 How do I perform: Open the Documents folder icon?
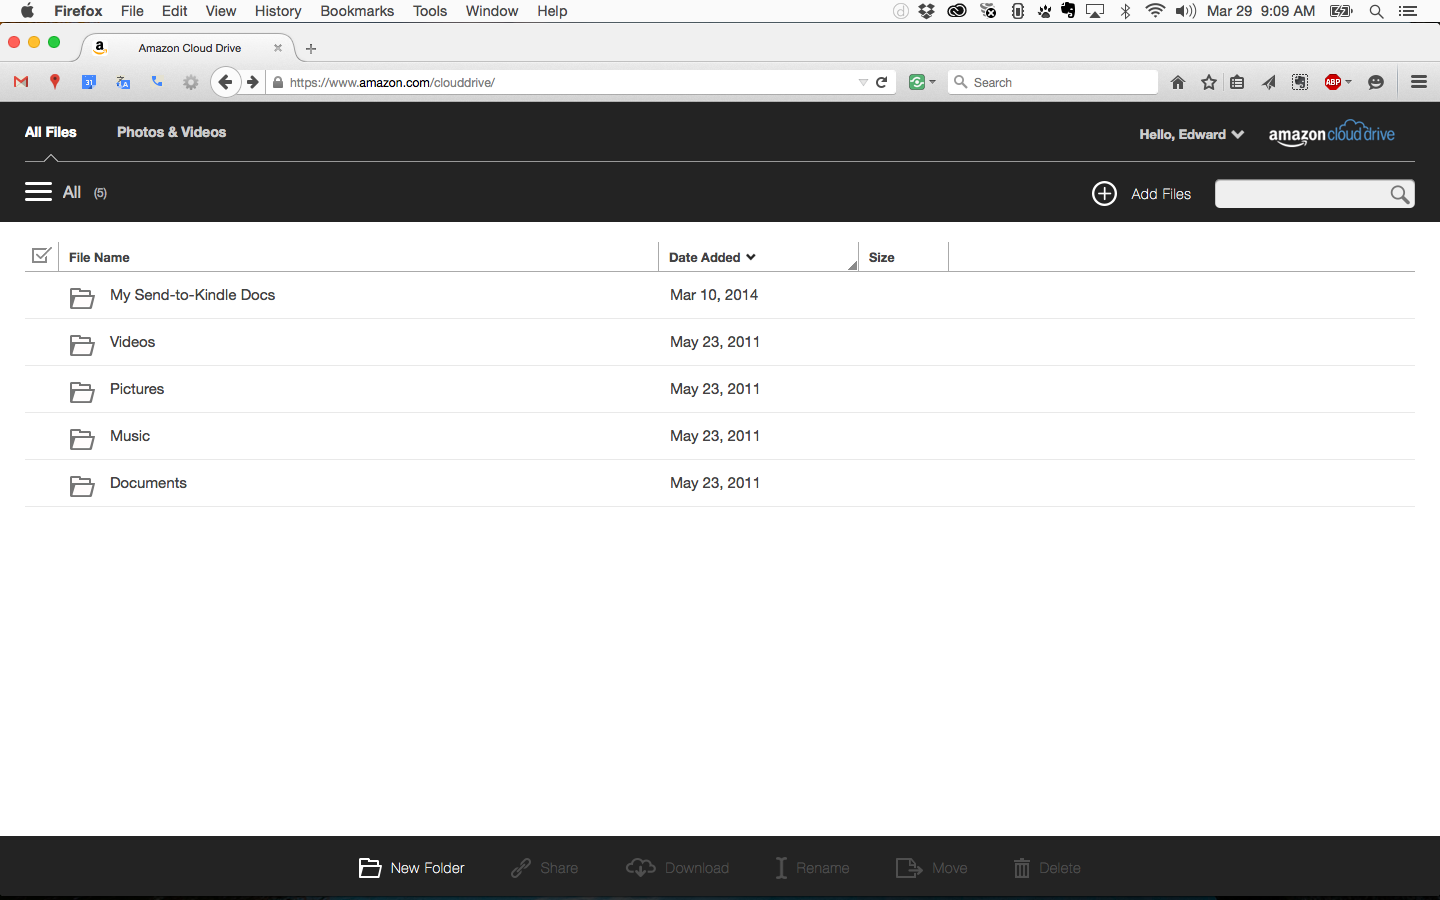[x=82, y=486]
